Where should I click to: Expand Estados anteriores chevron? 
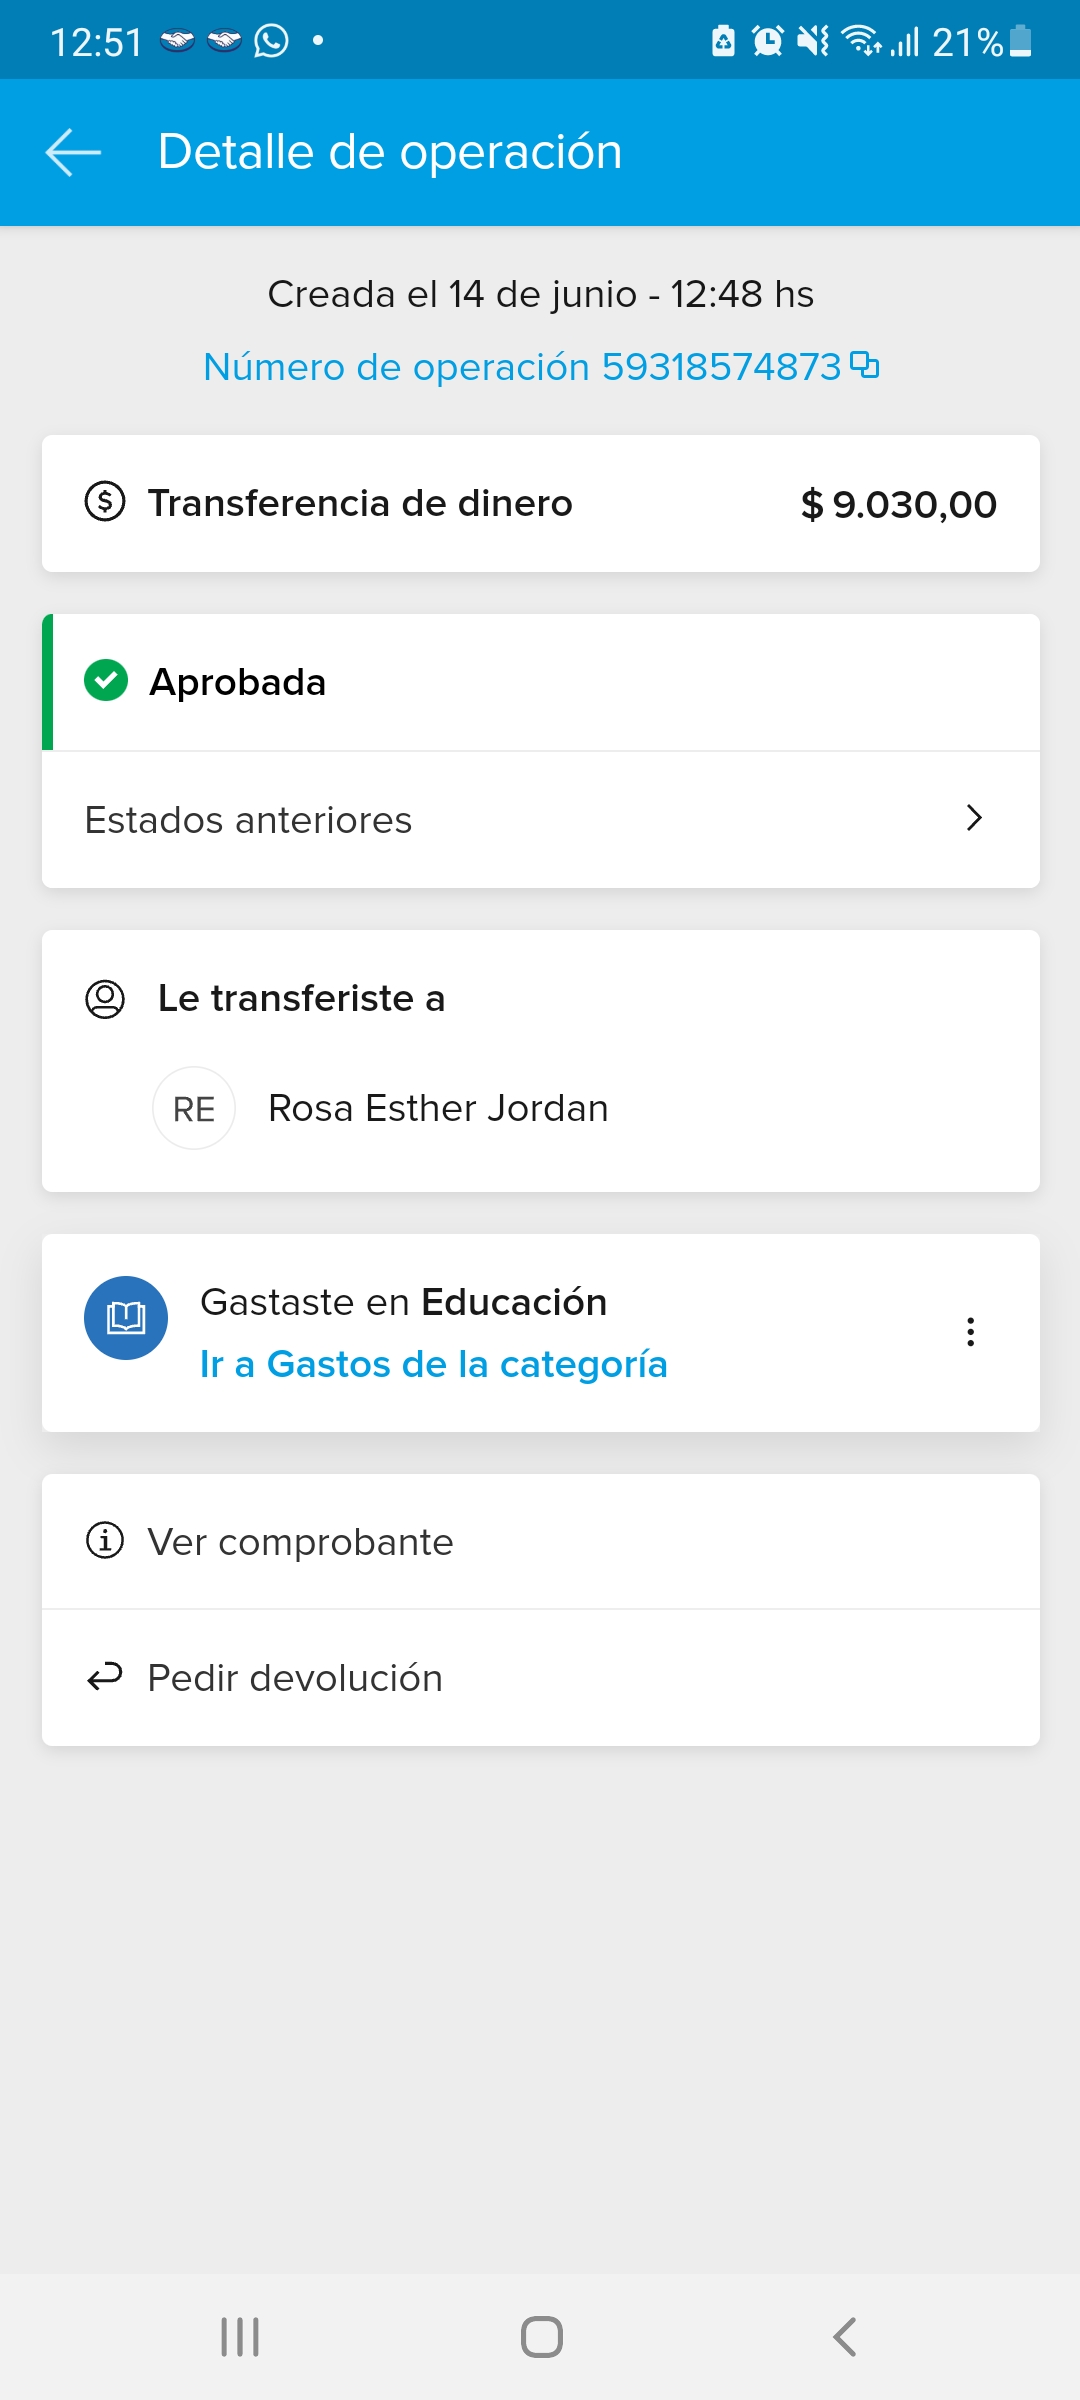[x=974, y=819]
